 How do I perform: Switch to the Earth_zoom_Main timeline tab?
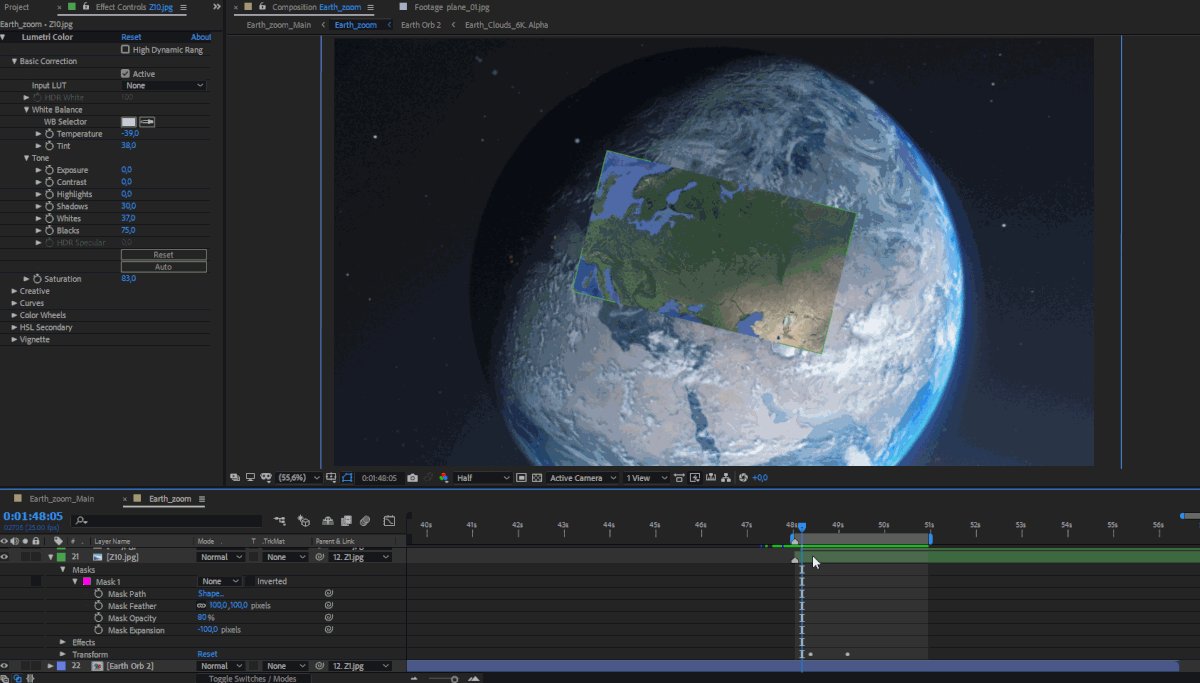tap(61, 498)
